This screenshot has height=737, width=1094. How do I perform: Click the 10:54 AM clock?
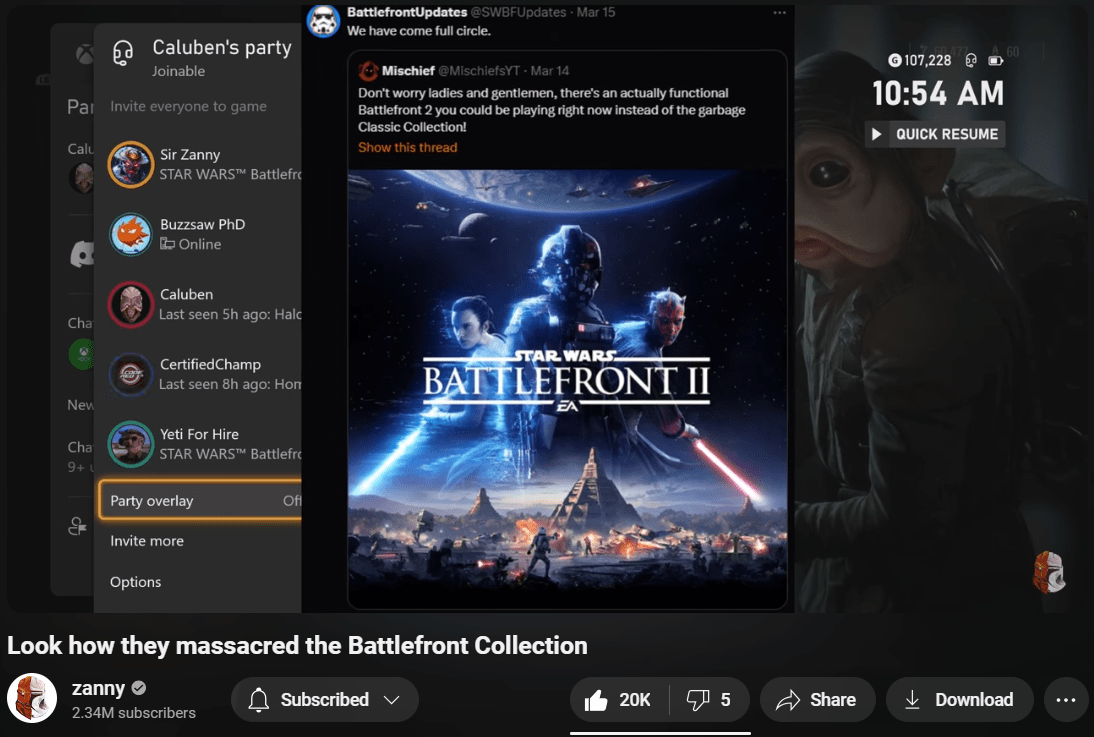coord(938,94)
